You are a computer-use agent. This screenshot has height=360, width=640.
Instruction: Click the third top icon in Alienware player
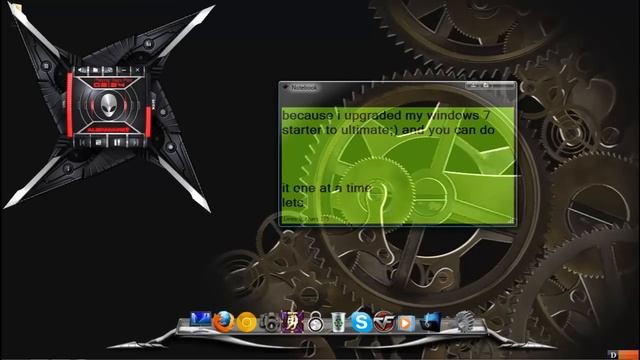[x=109, y=71]
